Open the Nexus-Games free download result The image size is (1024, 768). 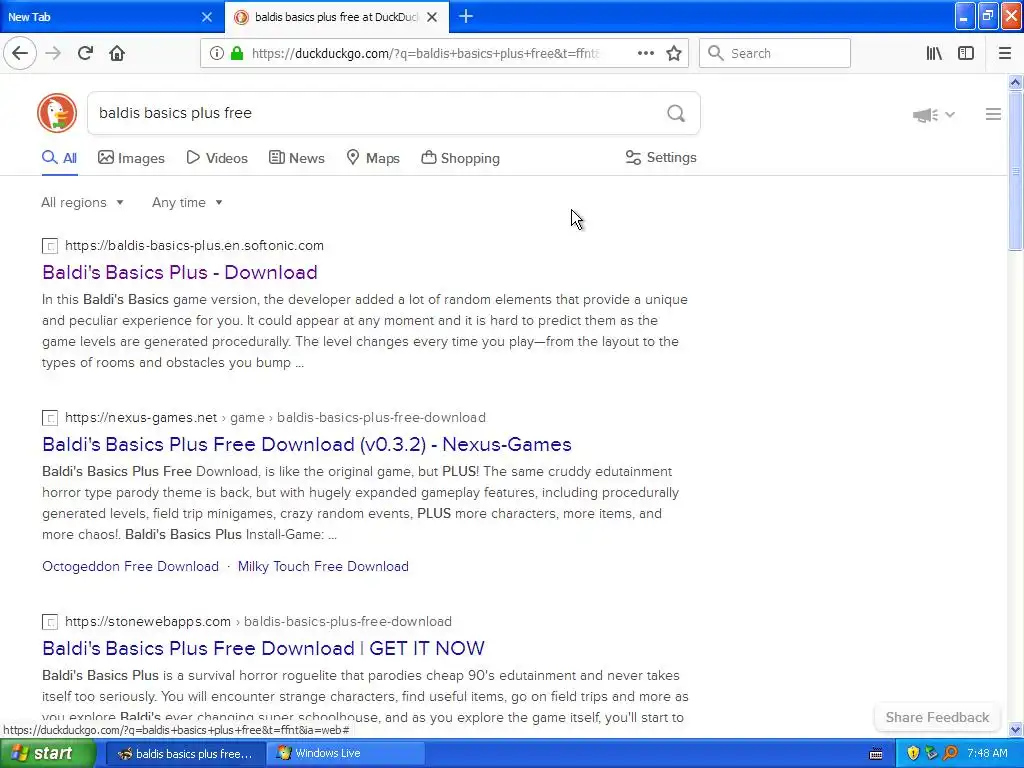[307, 444]
